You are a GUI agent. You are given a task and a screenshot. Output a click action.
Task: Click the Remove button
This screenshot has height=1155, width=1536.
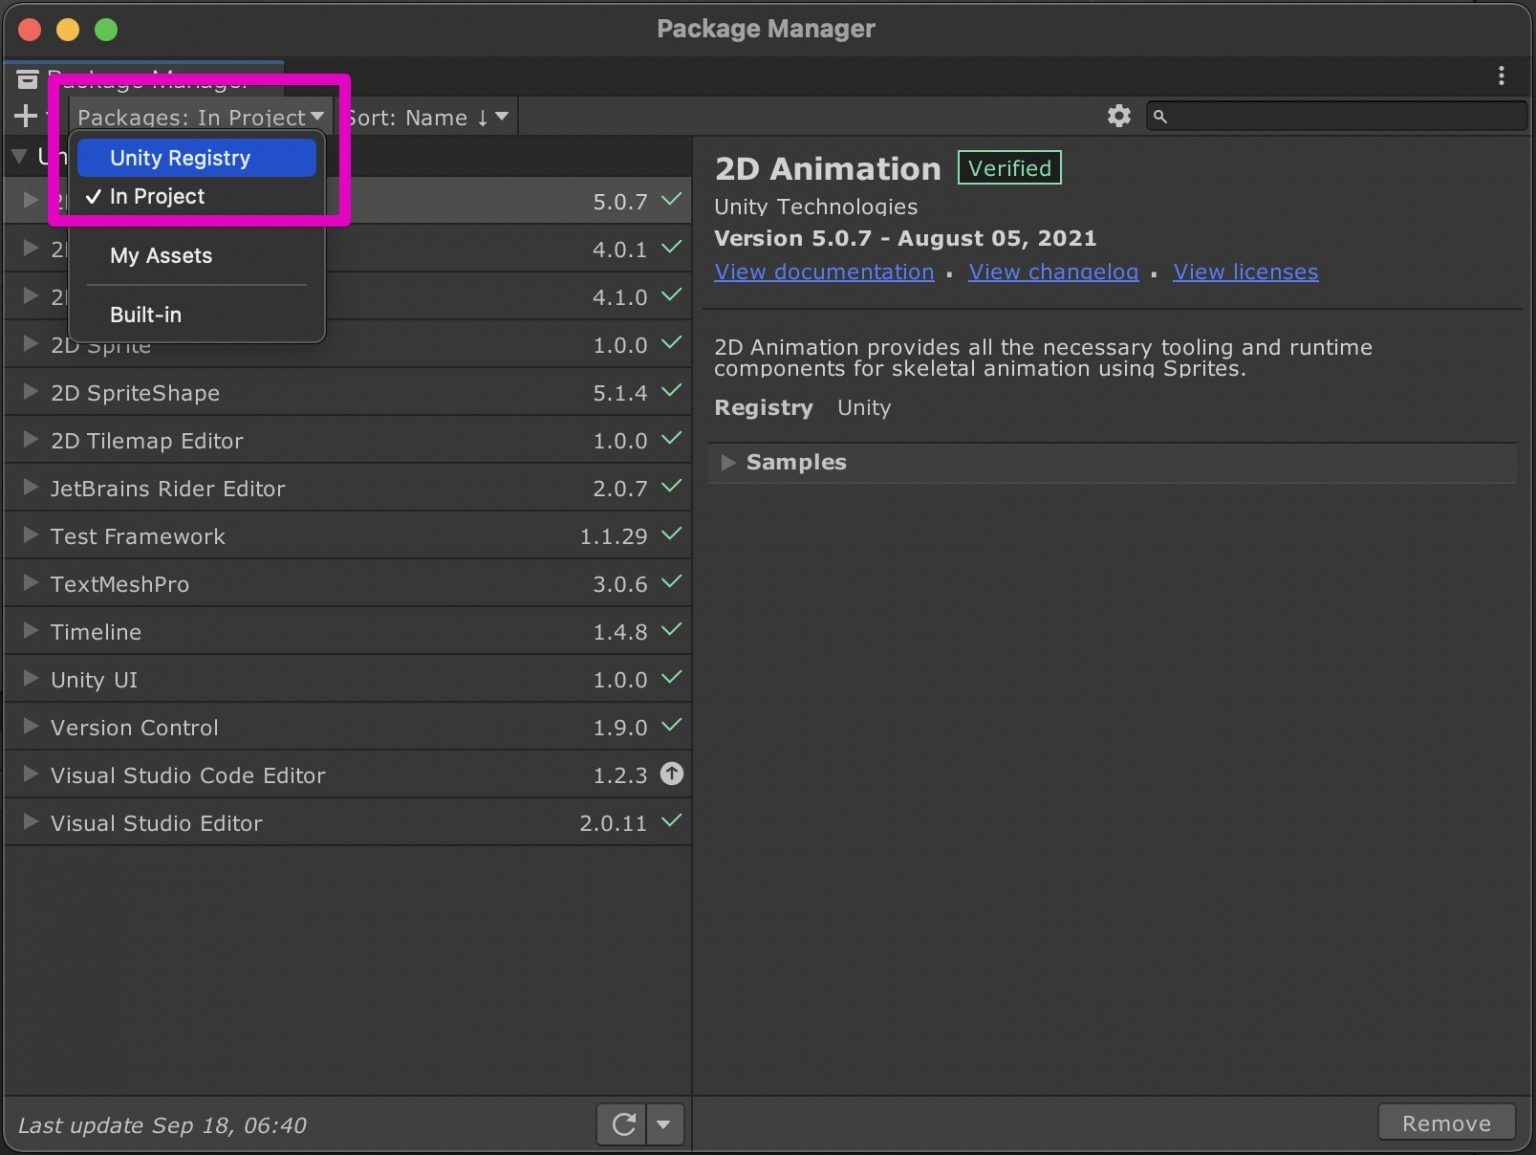[x=1447, y=1122]
